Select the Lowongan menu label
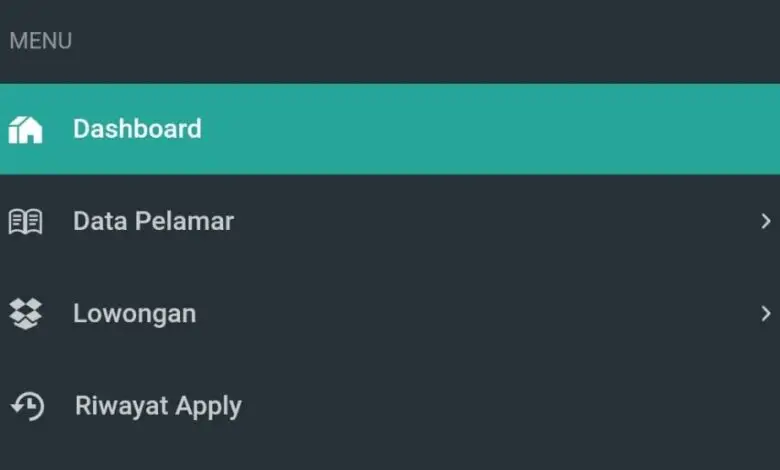 [x=135, y=314]
